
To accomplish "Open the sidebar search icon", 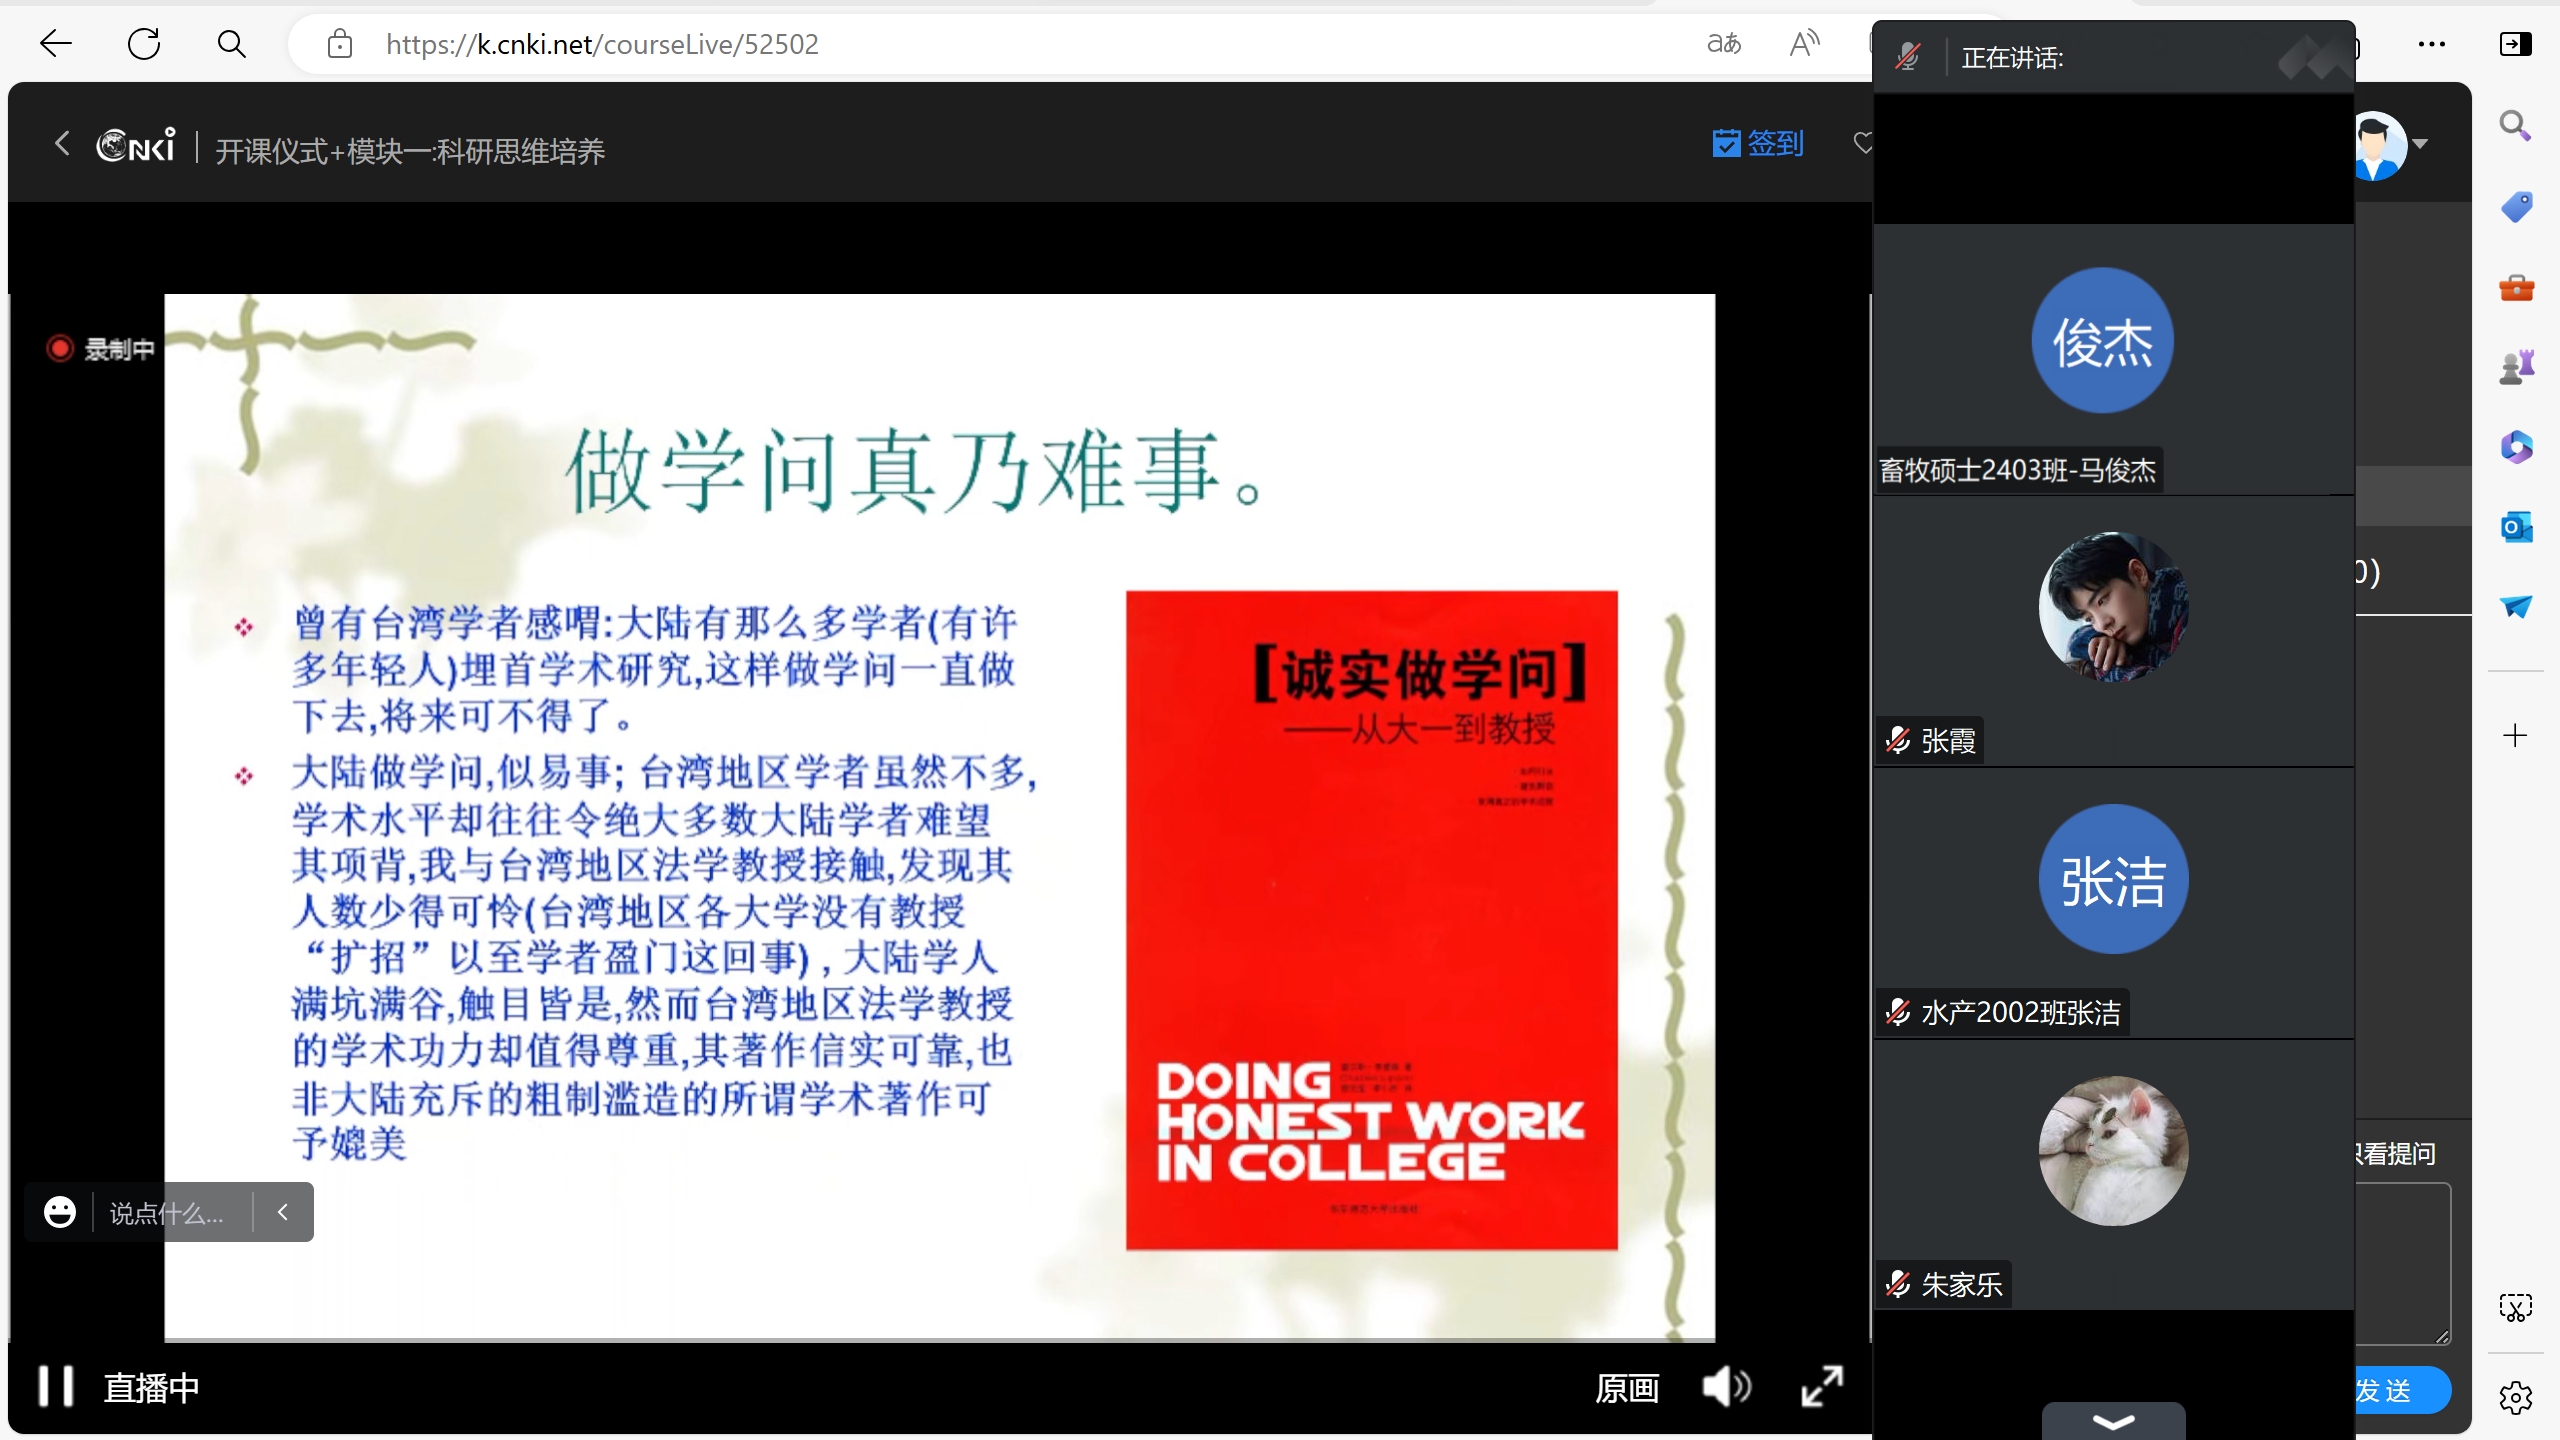I will (x=2514, y=127).
